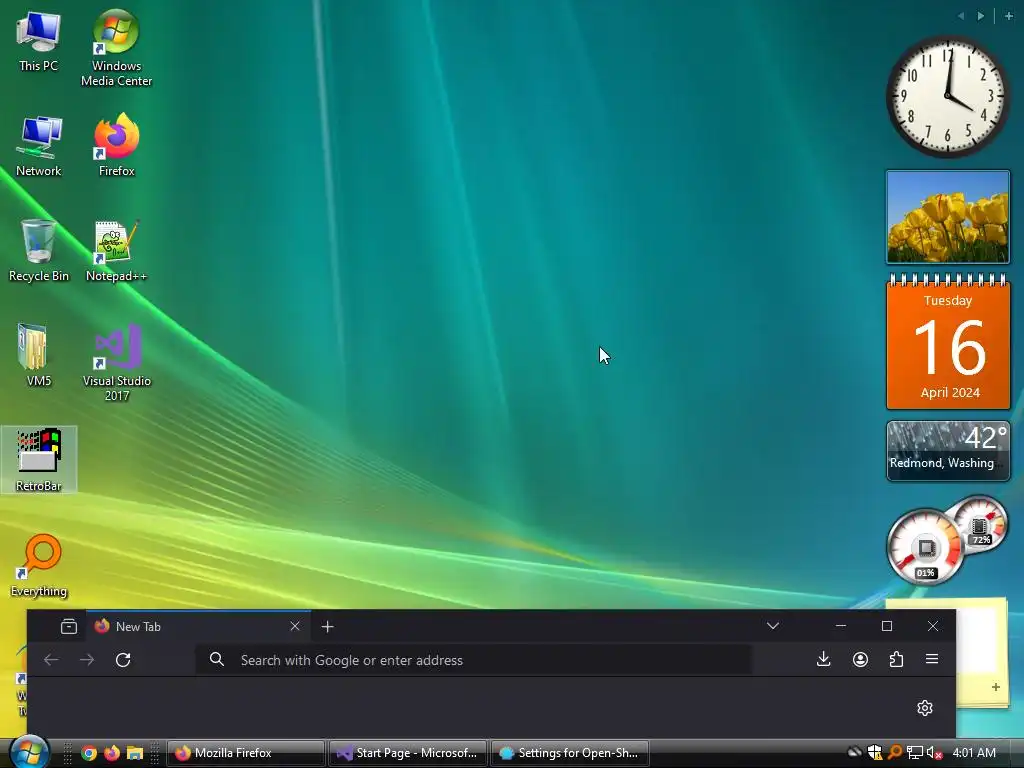Click the Firefox address search field
Image resolution: width=1024 pixels, height=768 pixels.
[x=473, y=660]
